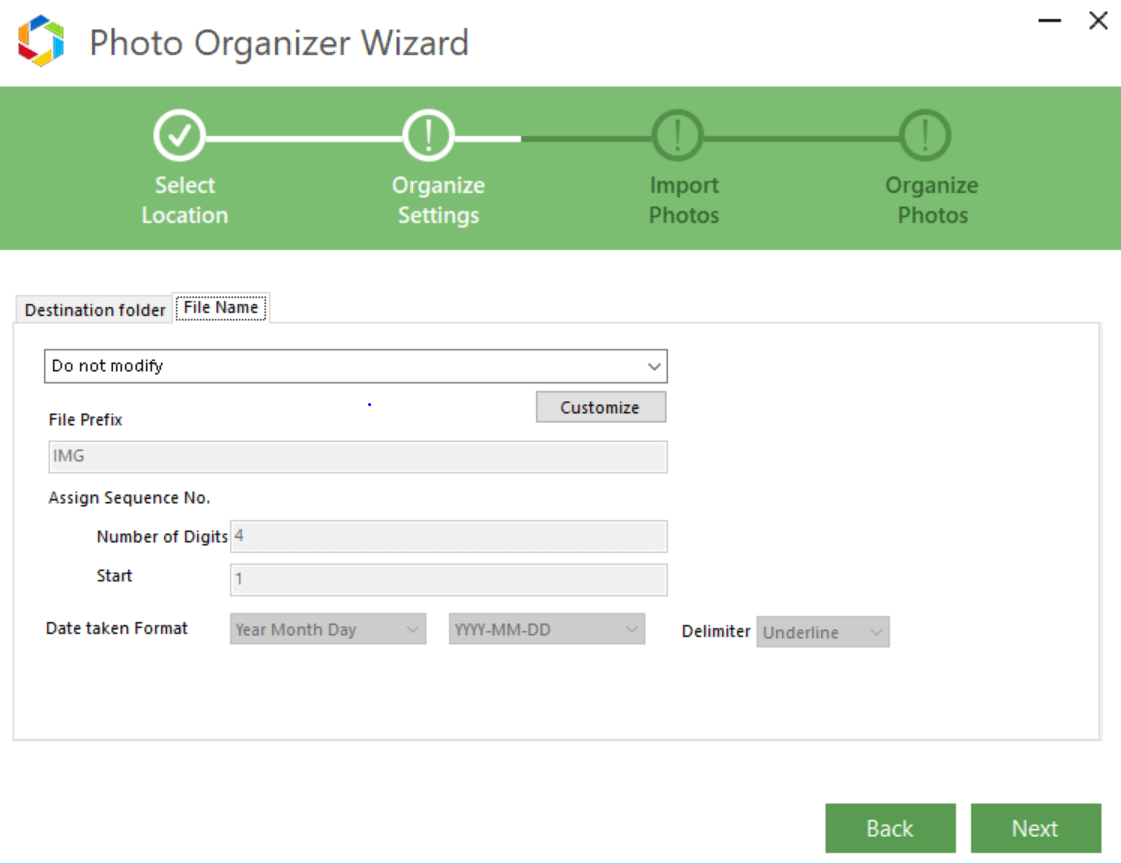Click the Import Photos step label

click(x=684, y=200)
